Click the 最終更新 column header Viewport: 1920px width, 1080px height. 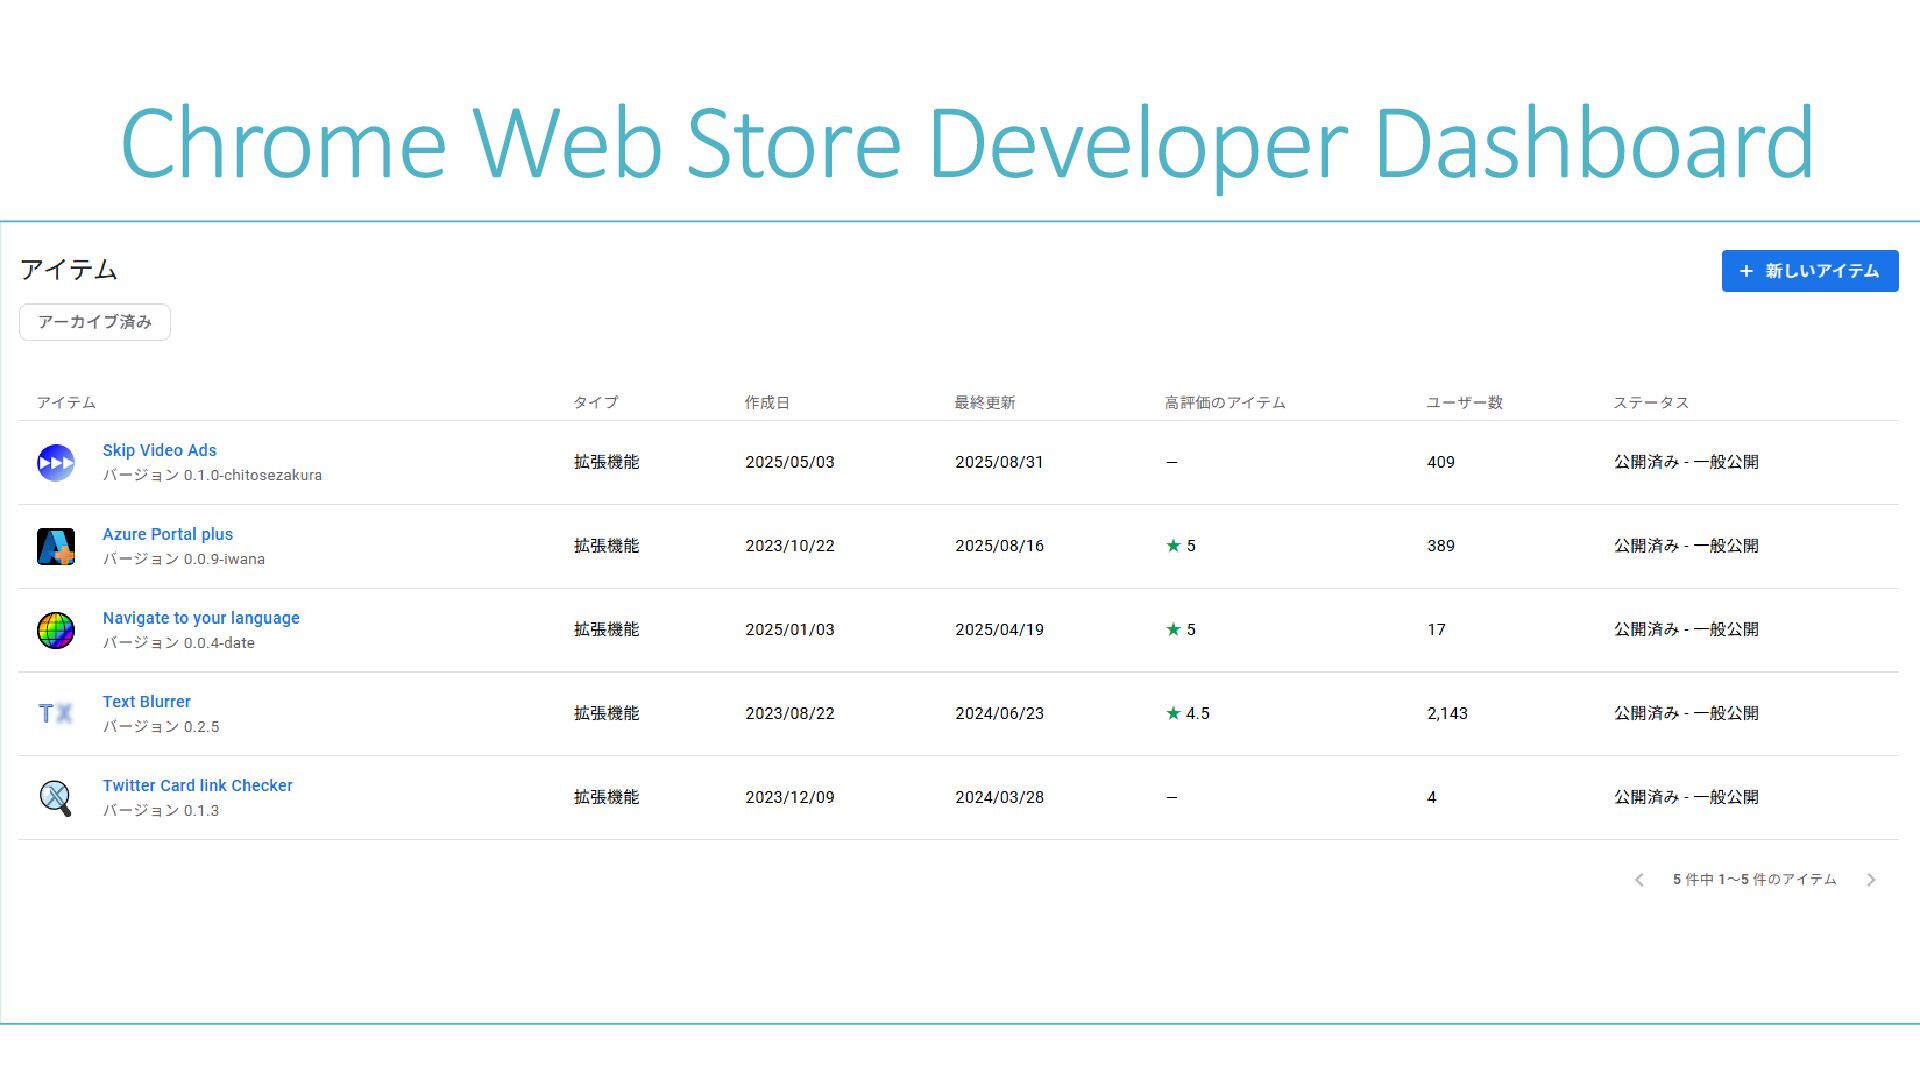984,402
